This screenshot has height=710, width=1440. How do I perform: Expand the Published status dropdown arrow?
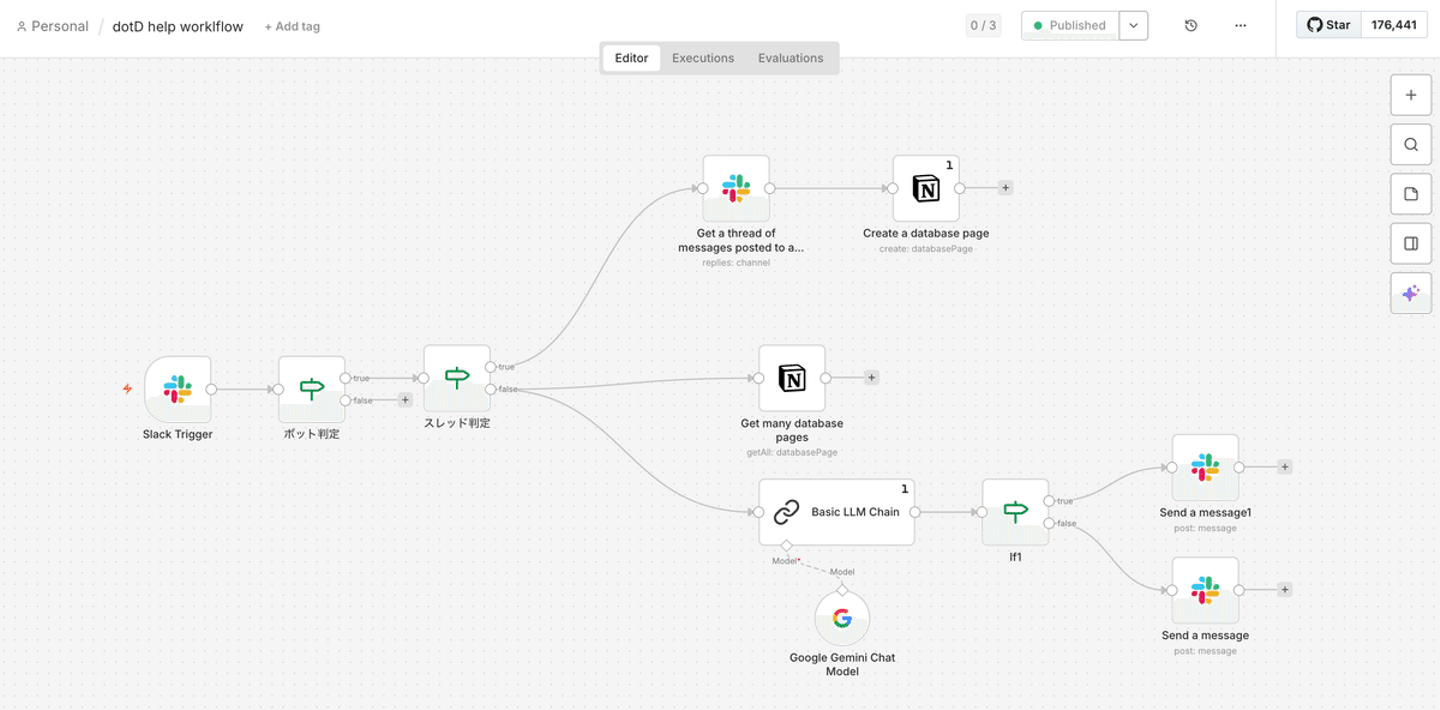(1133, 26)
